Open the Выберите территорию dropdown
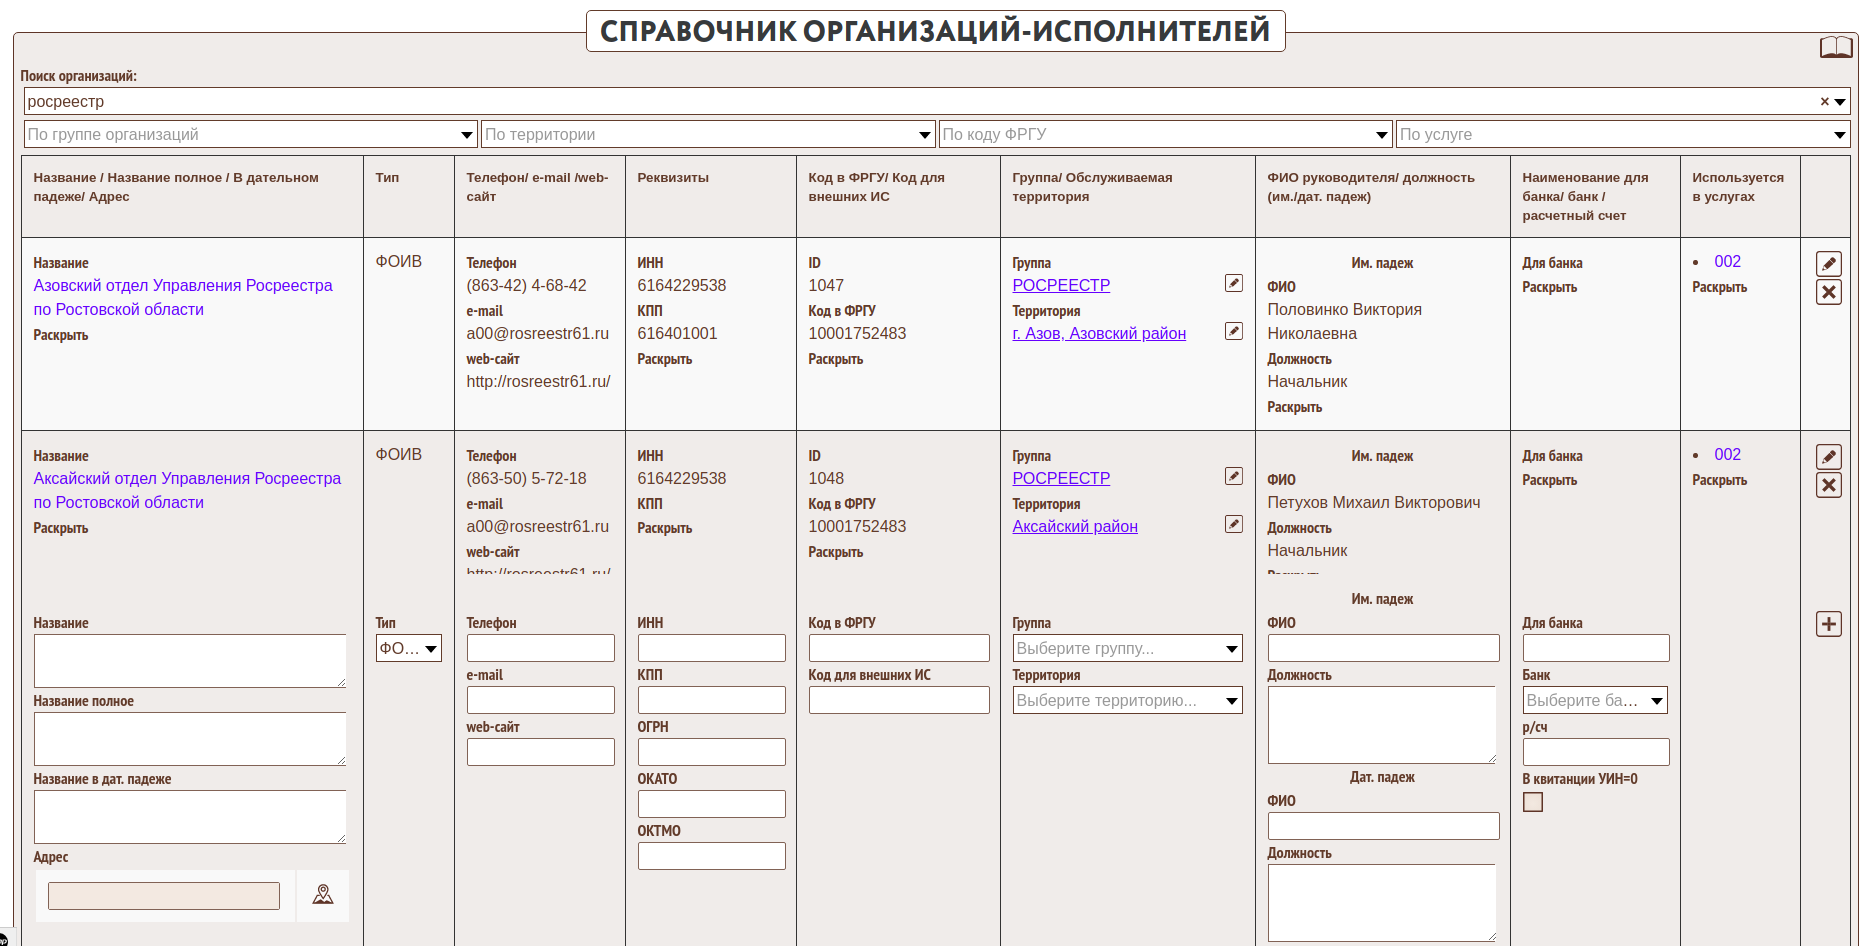Viewport: 1873px width, 946px height. click(1127, 700)
